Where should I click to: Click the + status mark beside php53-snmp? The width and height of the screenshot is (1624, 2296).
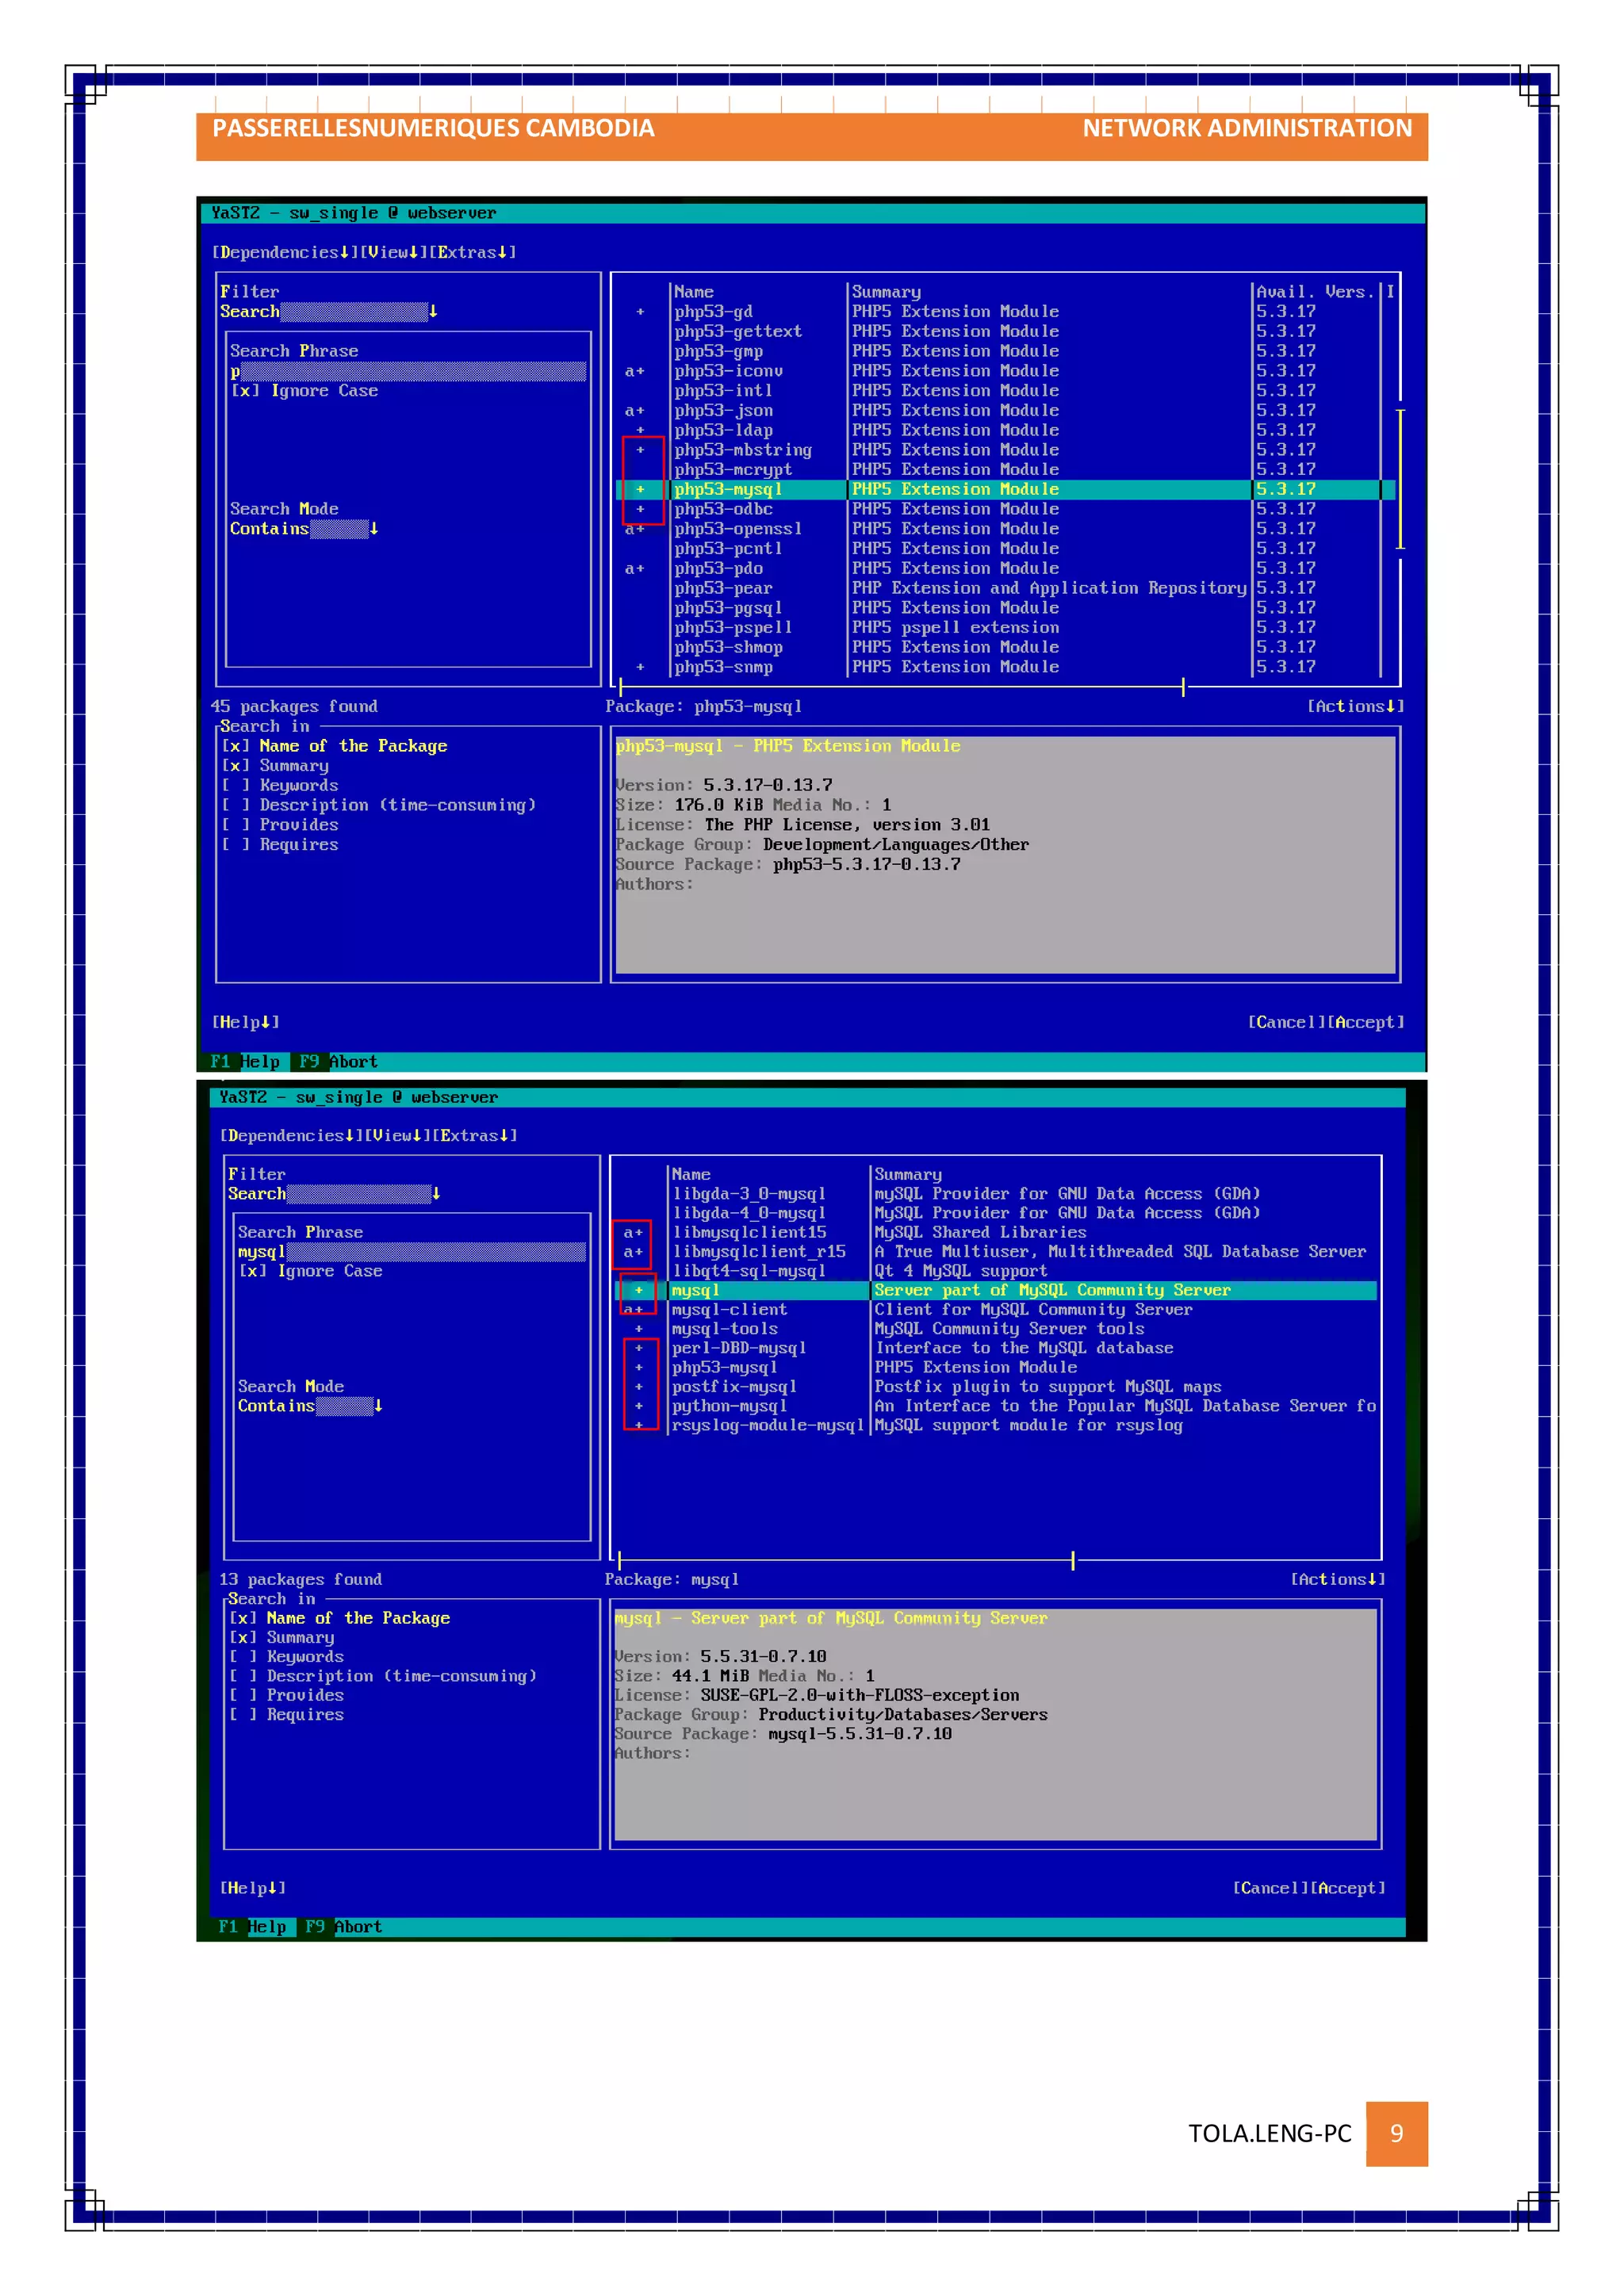pos(640,667)
